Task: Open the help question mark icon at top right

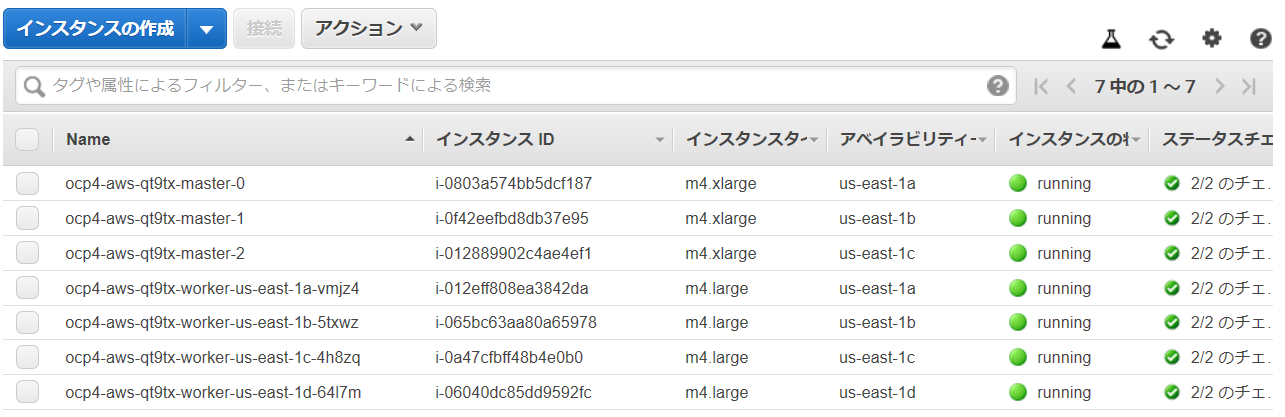Action: [1261, 39]
